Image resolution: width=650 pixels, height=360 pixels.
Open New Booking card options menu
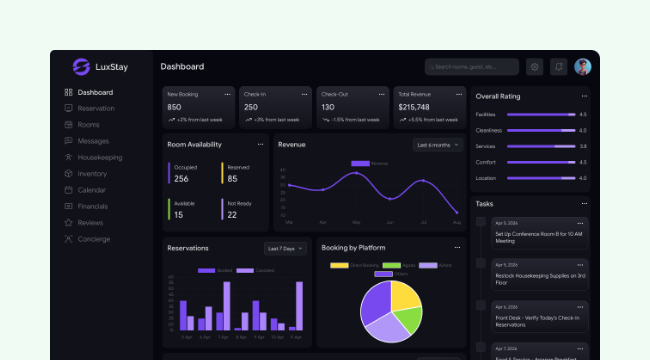coord(227,95)
